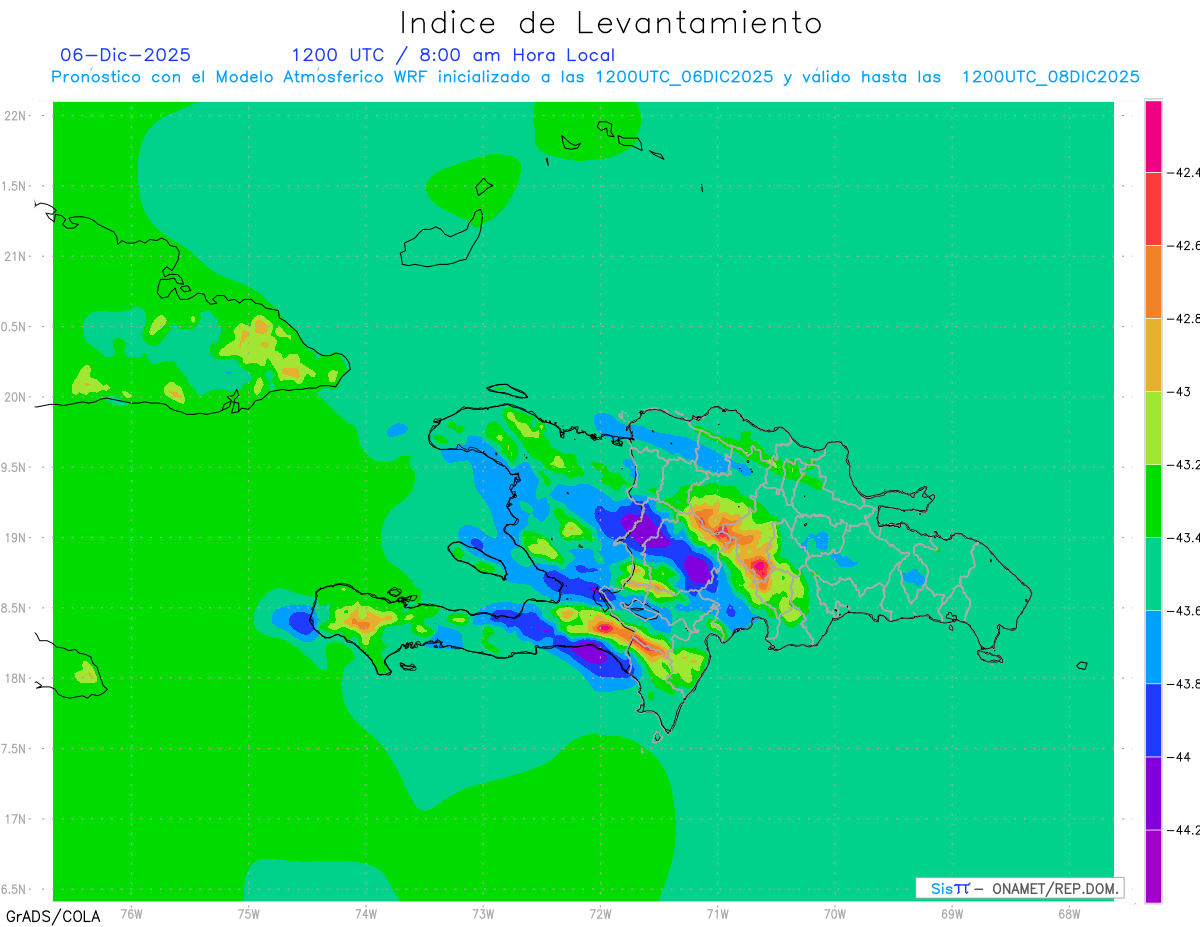Click the longitude label '73W'
This screenshot has height=927, width=1200.
tap(483, 913)
